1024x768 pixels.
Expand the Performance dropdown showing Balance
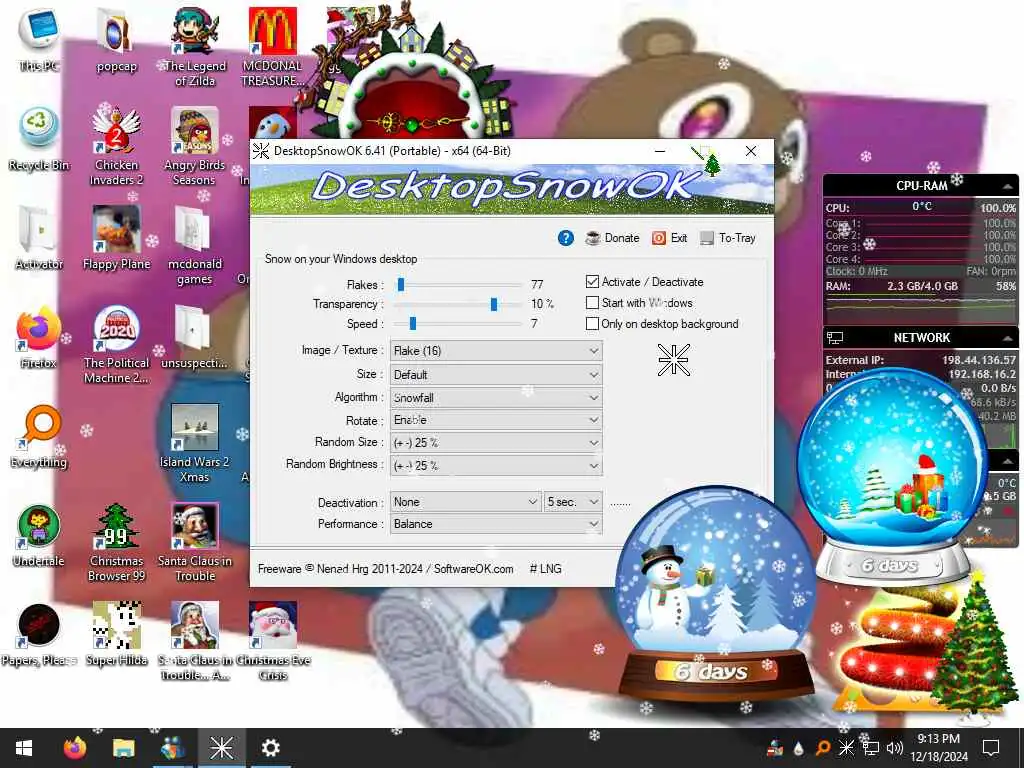496,524
